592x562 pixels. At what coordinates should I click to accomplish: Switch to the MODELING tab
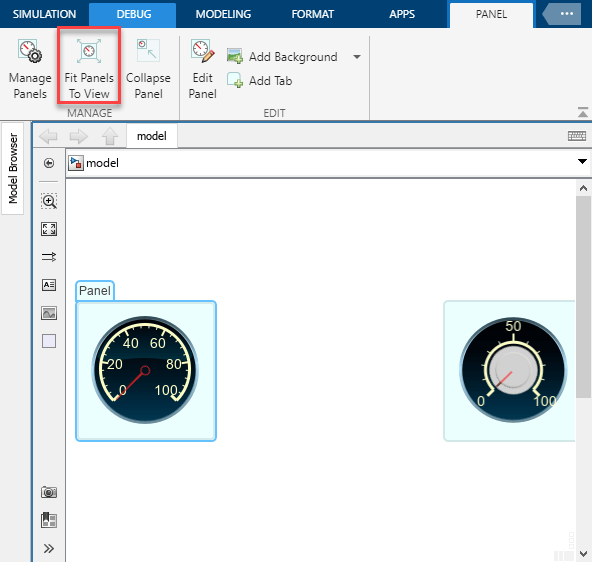tap(223, 14)
